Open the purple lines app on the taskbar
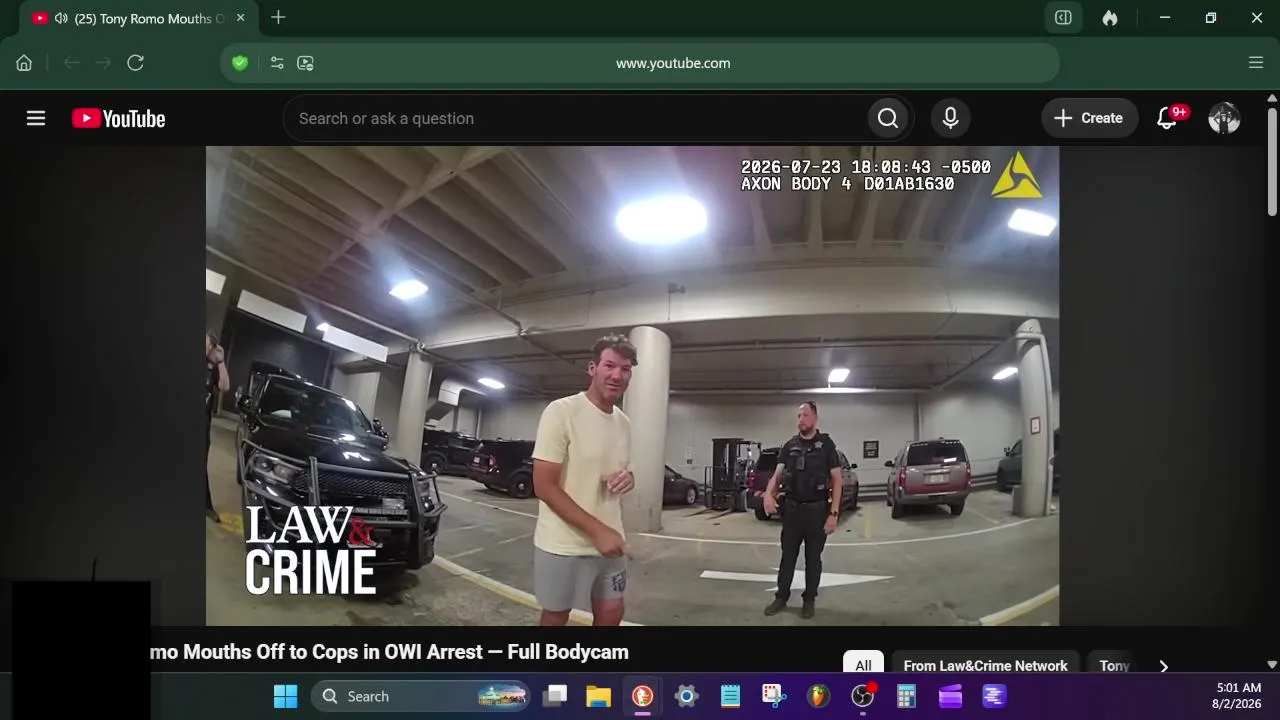Screen dimensions: 1280x720 click(x=995, y=696)
